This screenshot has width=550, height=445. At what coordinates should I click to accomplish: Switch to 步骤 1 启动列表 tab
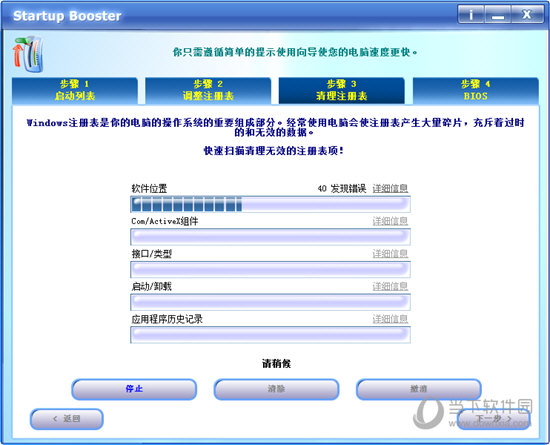74,90
